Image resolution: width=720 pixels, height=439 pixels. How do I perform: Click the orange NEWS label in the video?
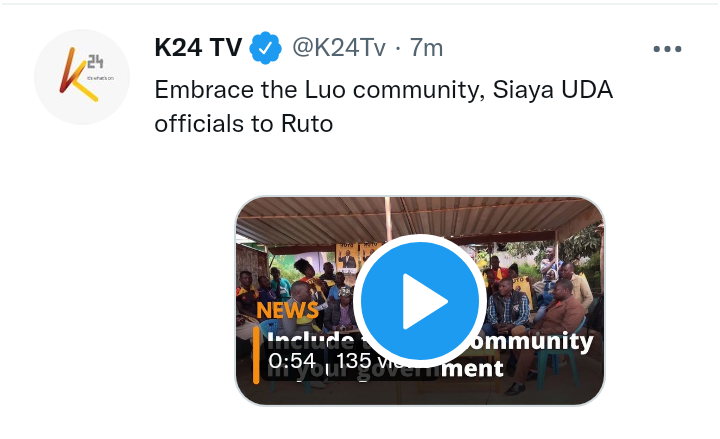click(287, 310)
